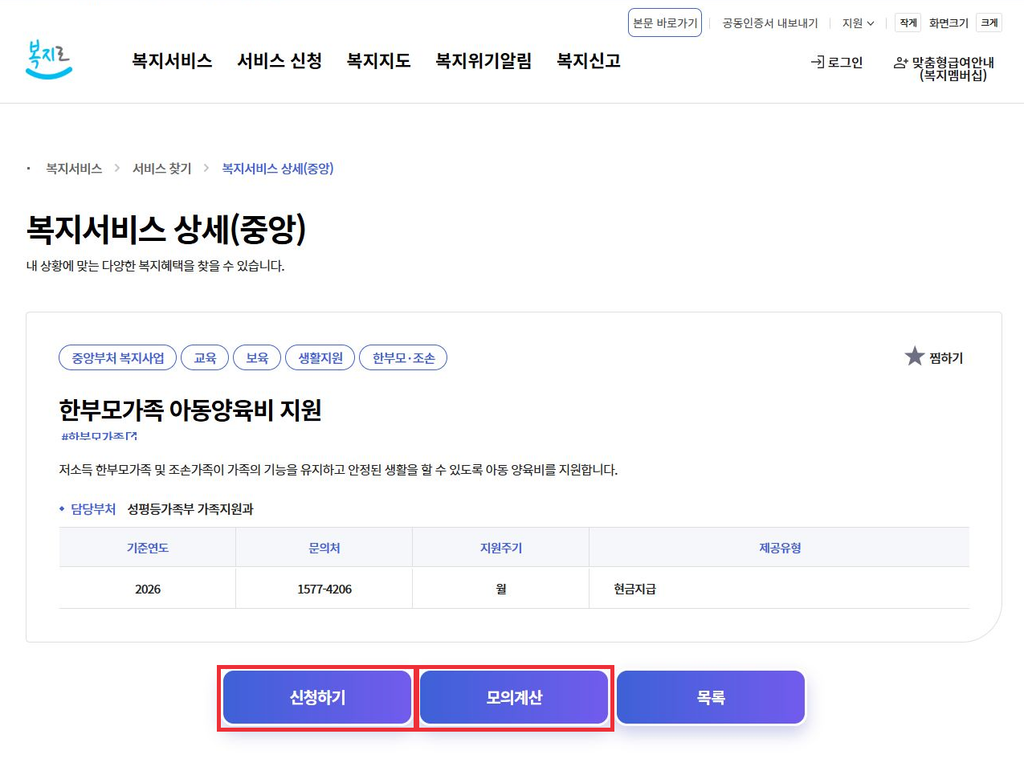Click the 목록 button

[711, 698]
